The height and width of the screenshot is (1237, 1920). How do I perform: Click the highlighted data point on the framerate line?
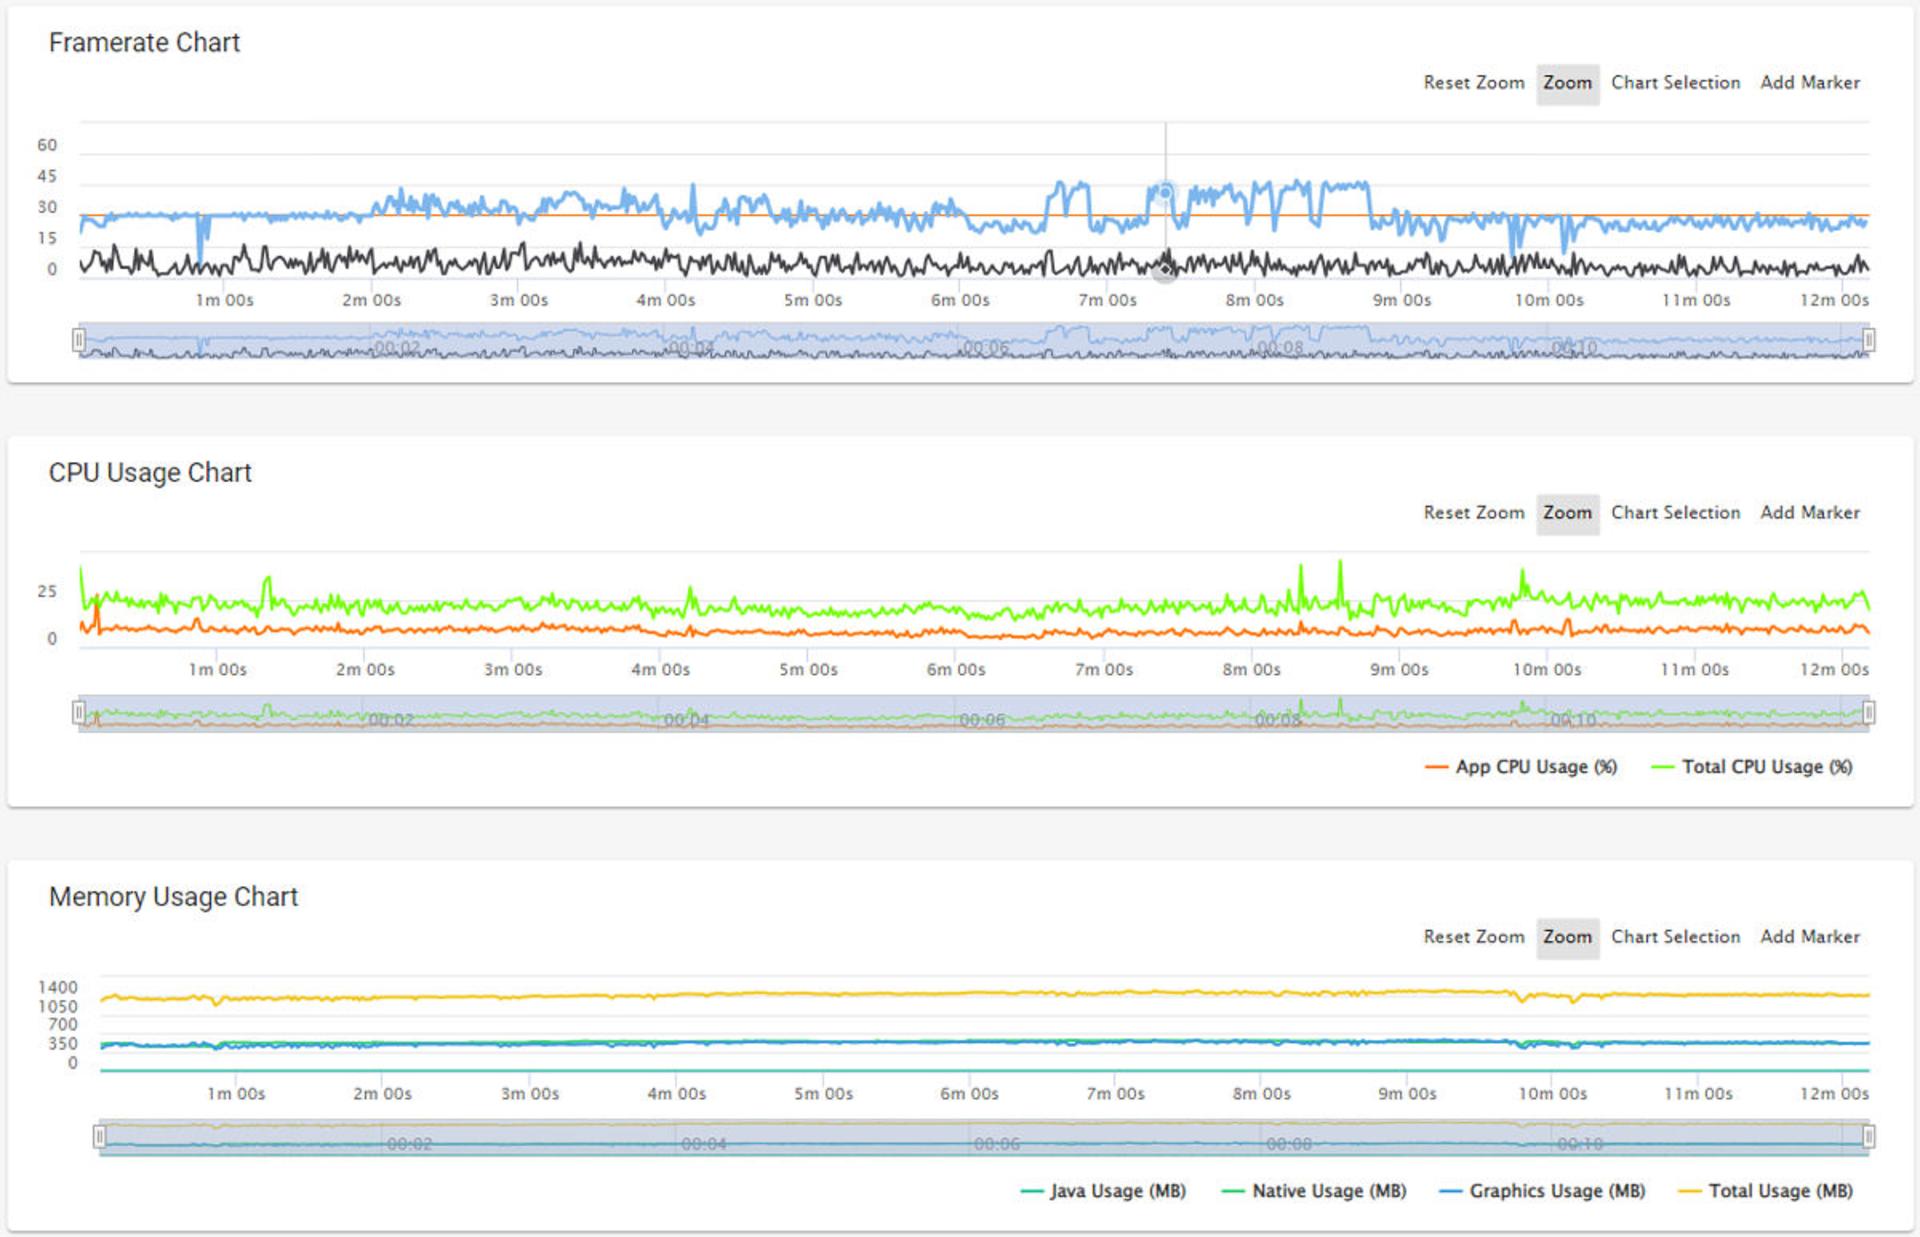coord(1165,192)
